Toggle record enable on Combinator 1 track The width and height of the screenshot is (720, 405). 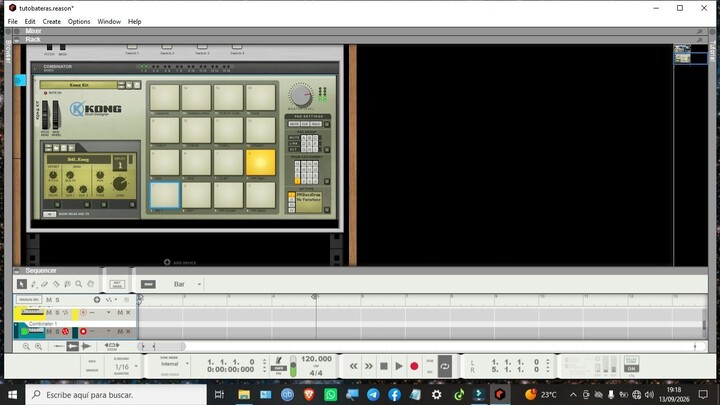point(83,331)
